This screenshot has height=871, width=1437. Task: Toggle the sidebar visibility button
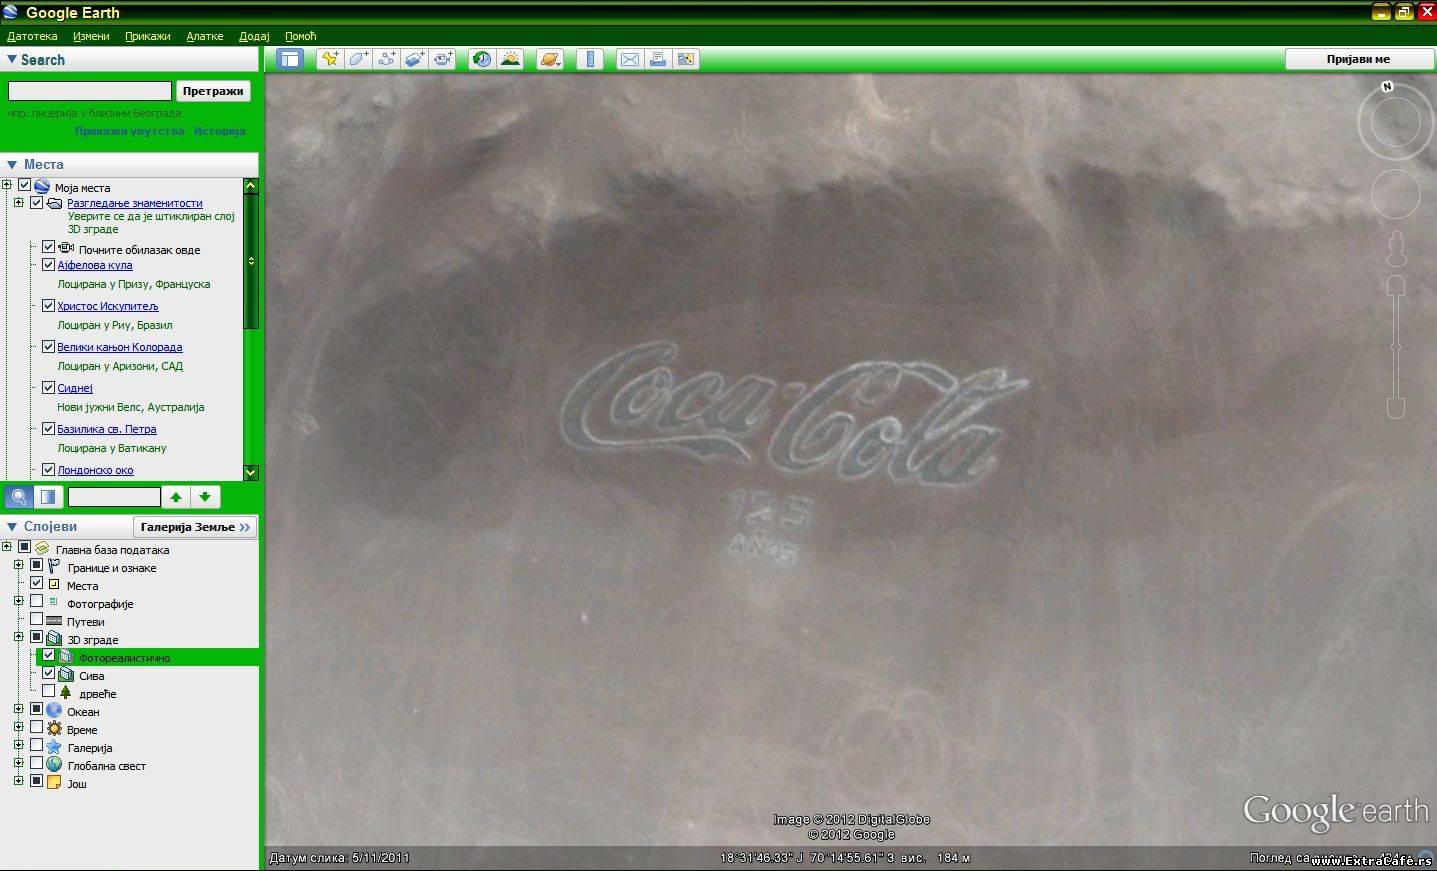click(x=290, y=59)
